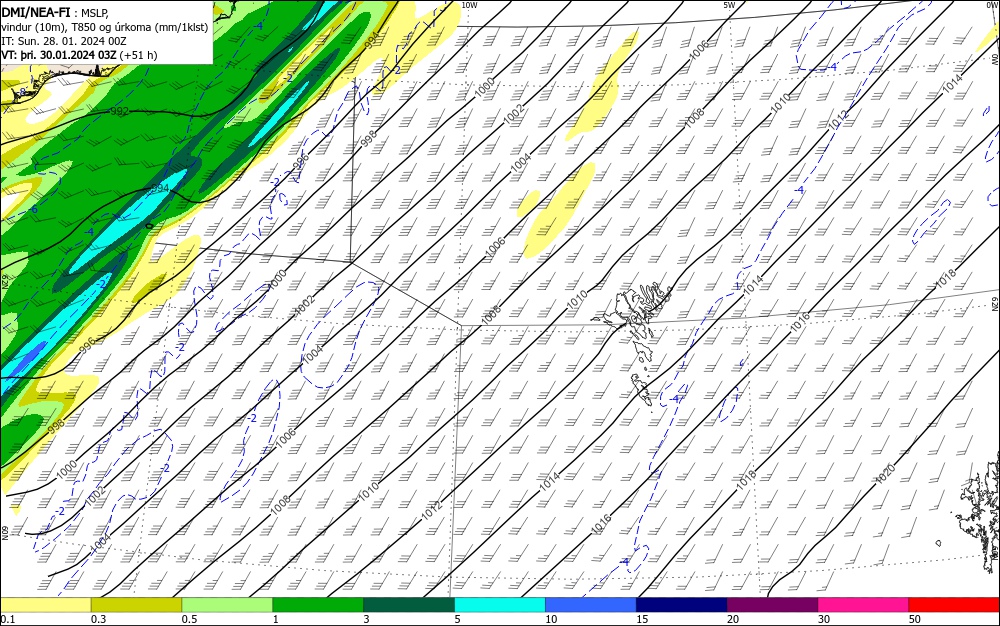Click the legend value '20'
Image resolution: width=1000 pixels, height=626 pixels.
pyautogui.click(x=733, y=619)
